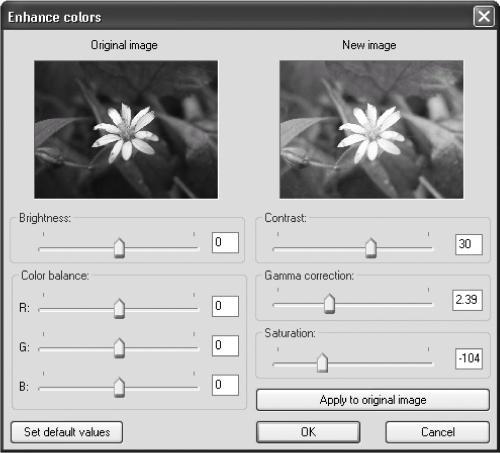
Task: Click the Gamma correction field showing 2.39
Action: (x=467, y=300)
